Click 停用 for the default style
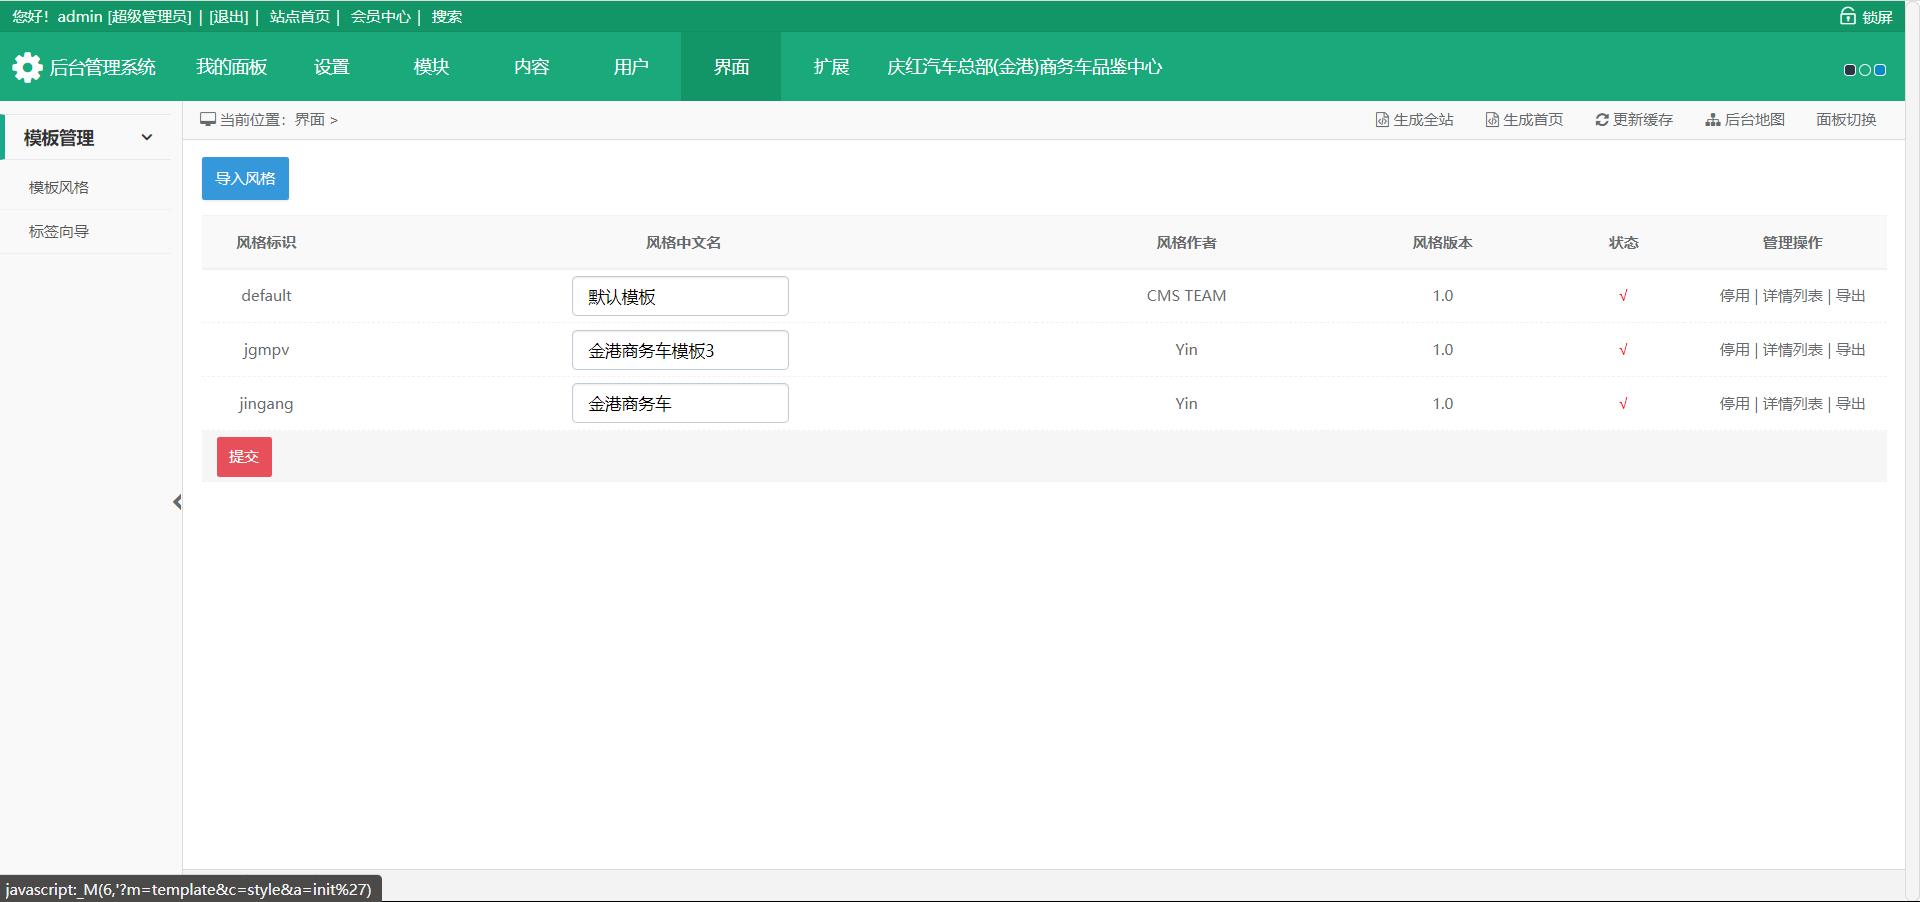 coord(1734,296)
